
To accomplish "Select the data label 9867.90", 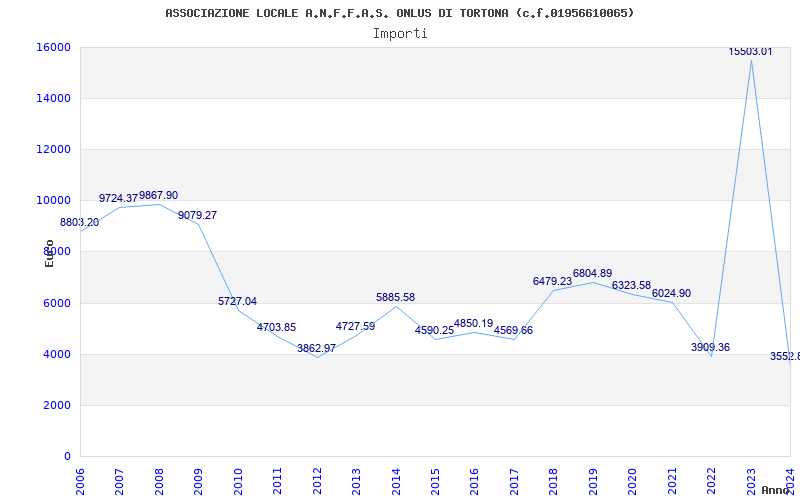I will tap(159, 195).
